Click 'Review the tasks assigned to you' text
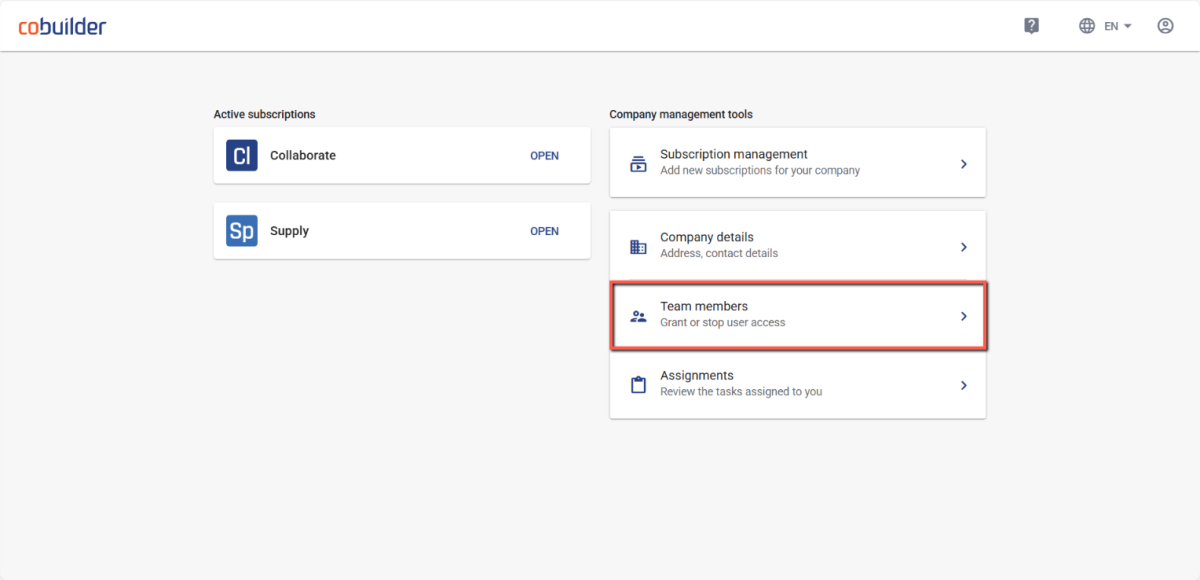The width and height of the screenshot is (1200, 580). click(741, 392)
